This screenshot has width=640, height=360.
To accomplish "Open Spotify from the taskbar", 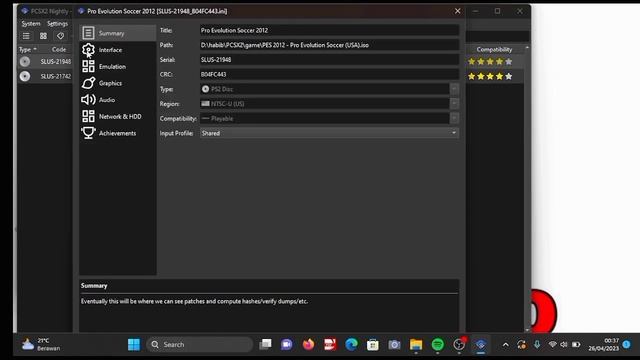I will [x=438, y=344].
